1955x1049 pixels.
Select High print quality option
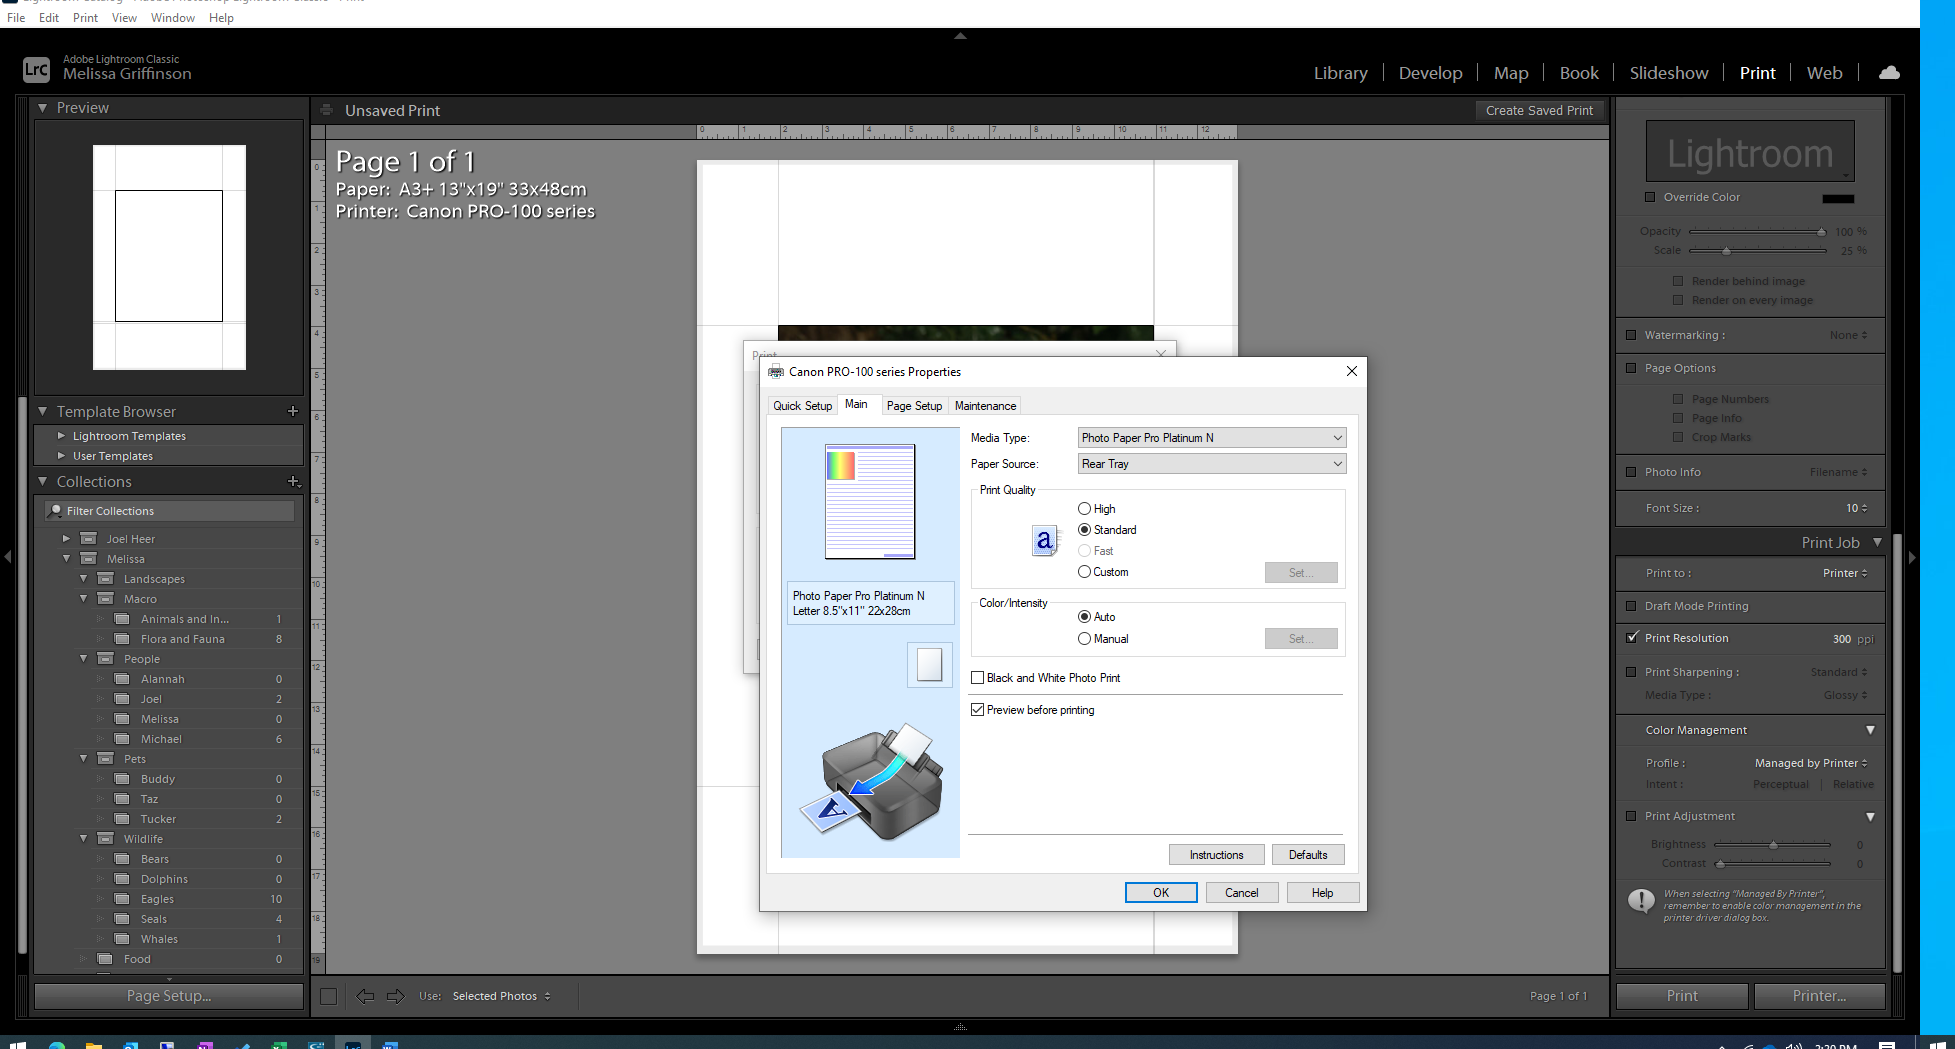1084,509
